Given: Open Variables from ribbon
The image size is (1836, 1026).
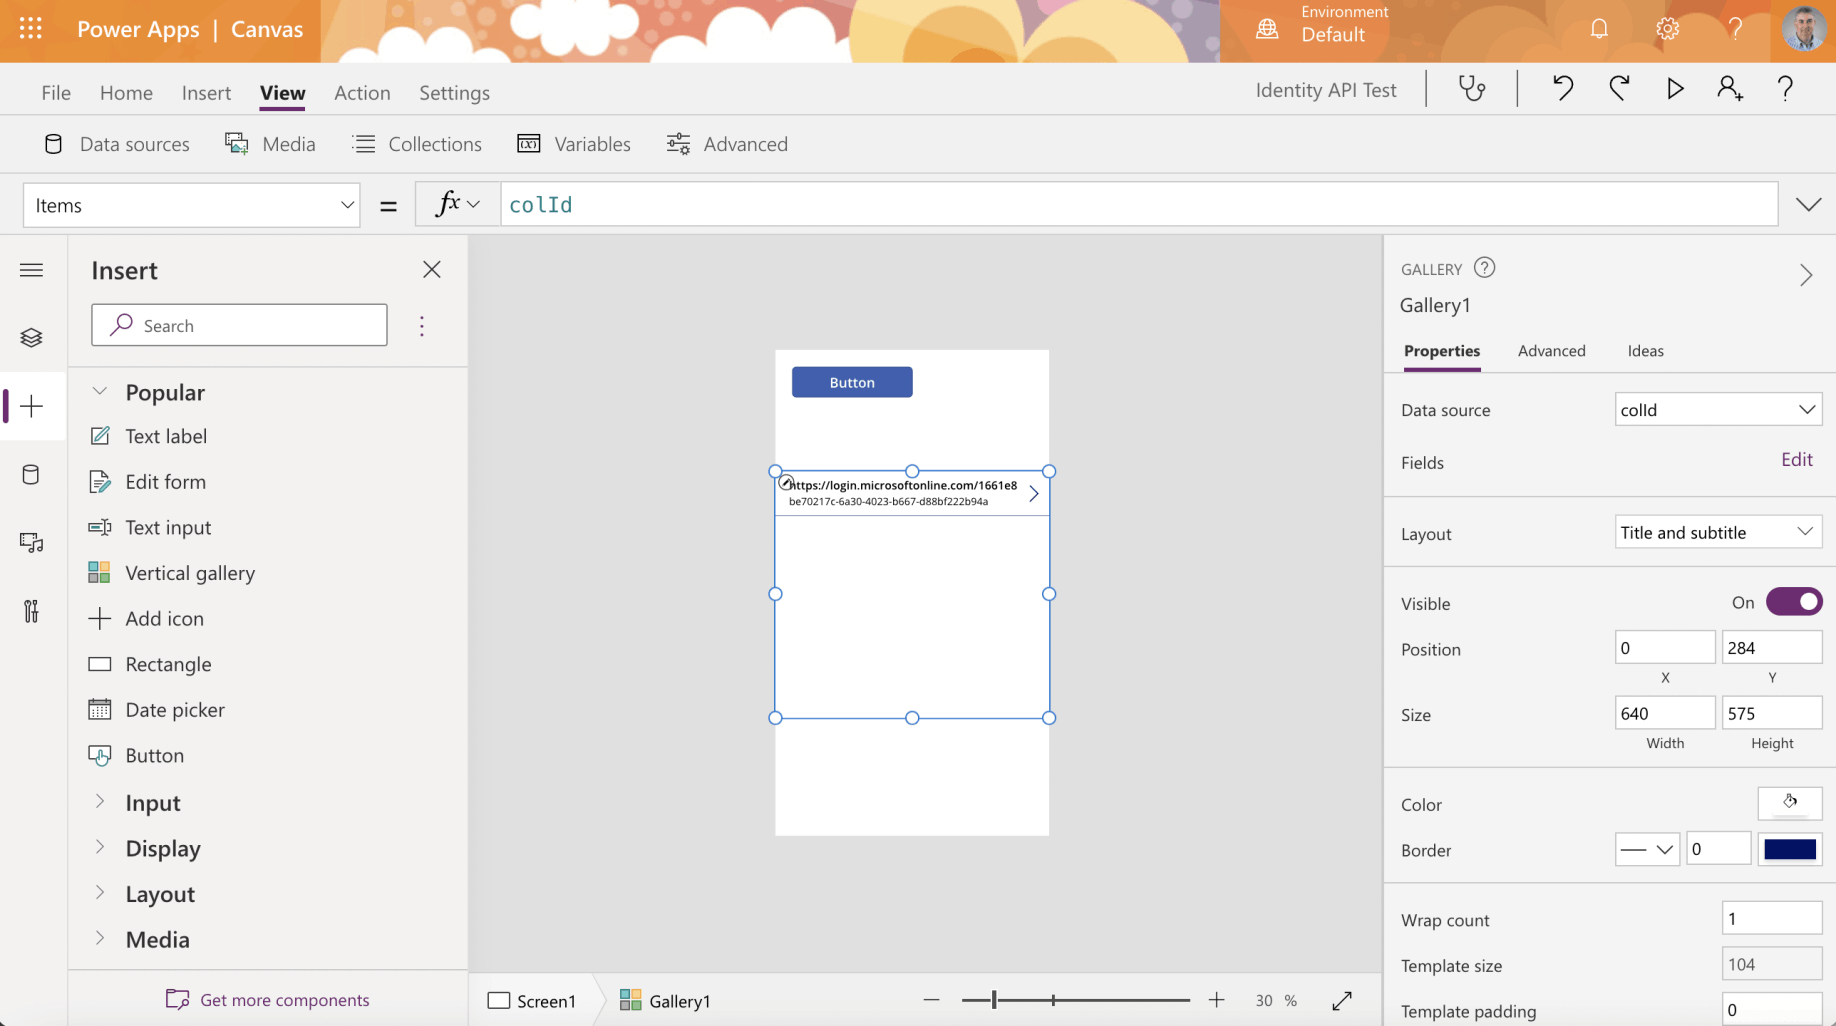Looking at the screenshot, I should 574,144.
